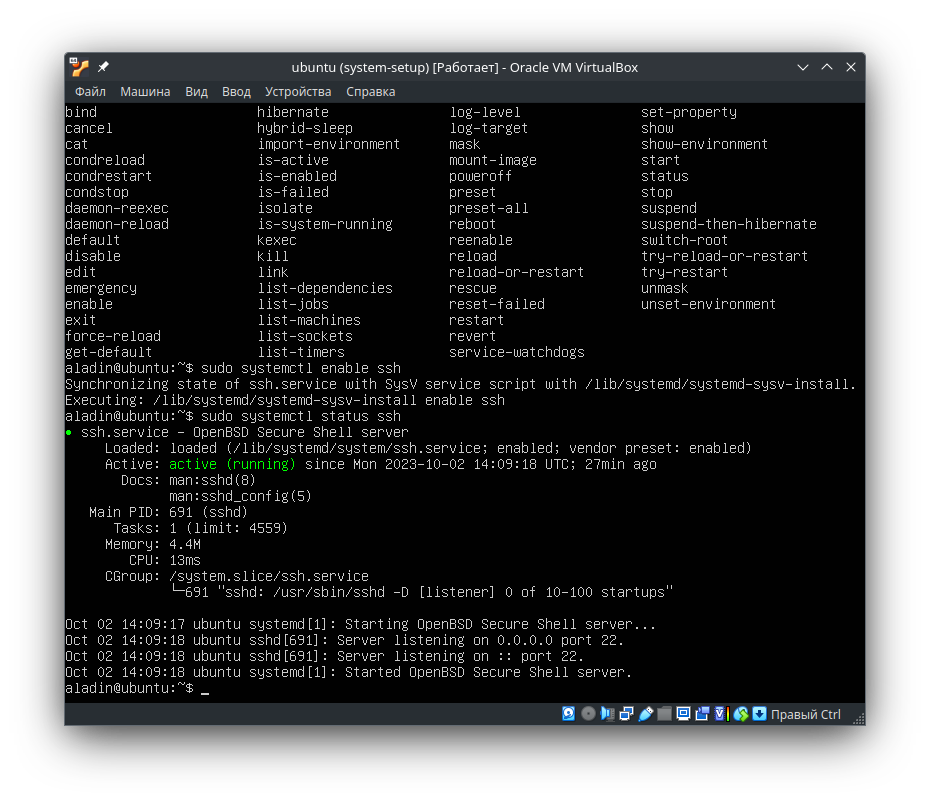Click the audio icon in the status bar
Screen dimensions: 930x802
606,713
